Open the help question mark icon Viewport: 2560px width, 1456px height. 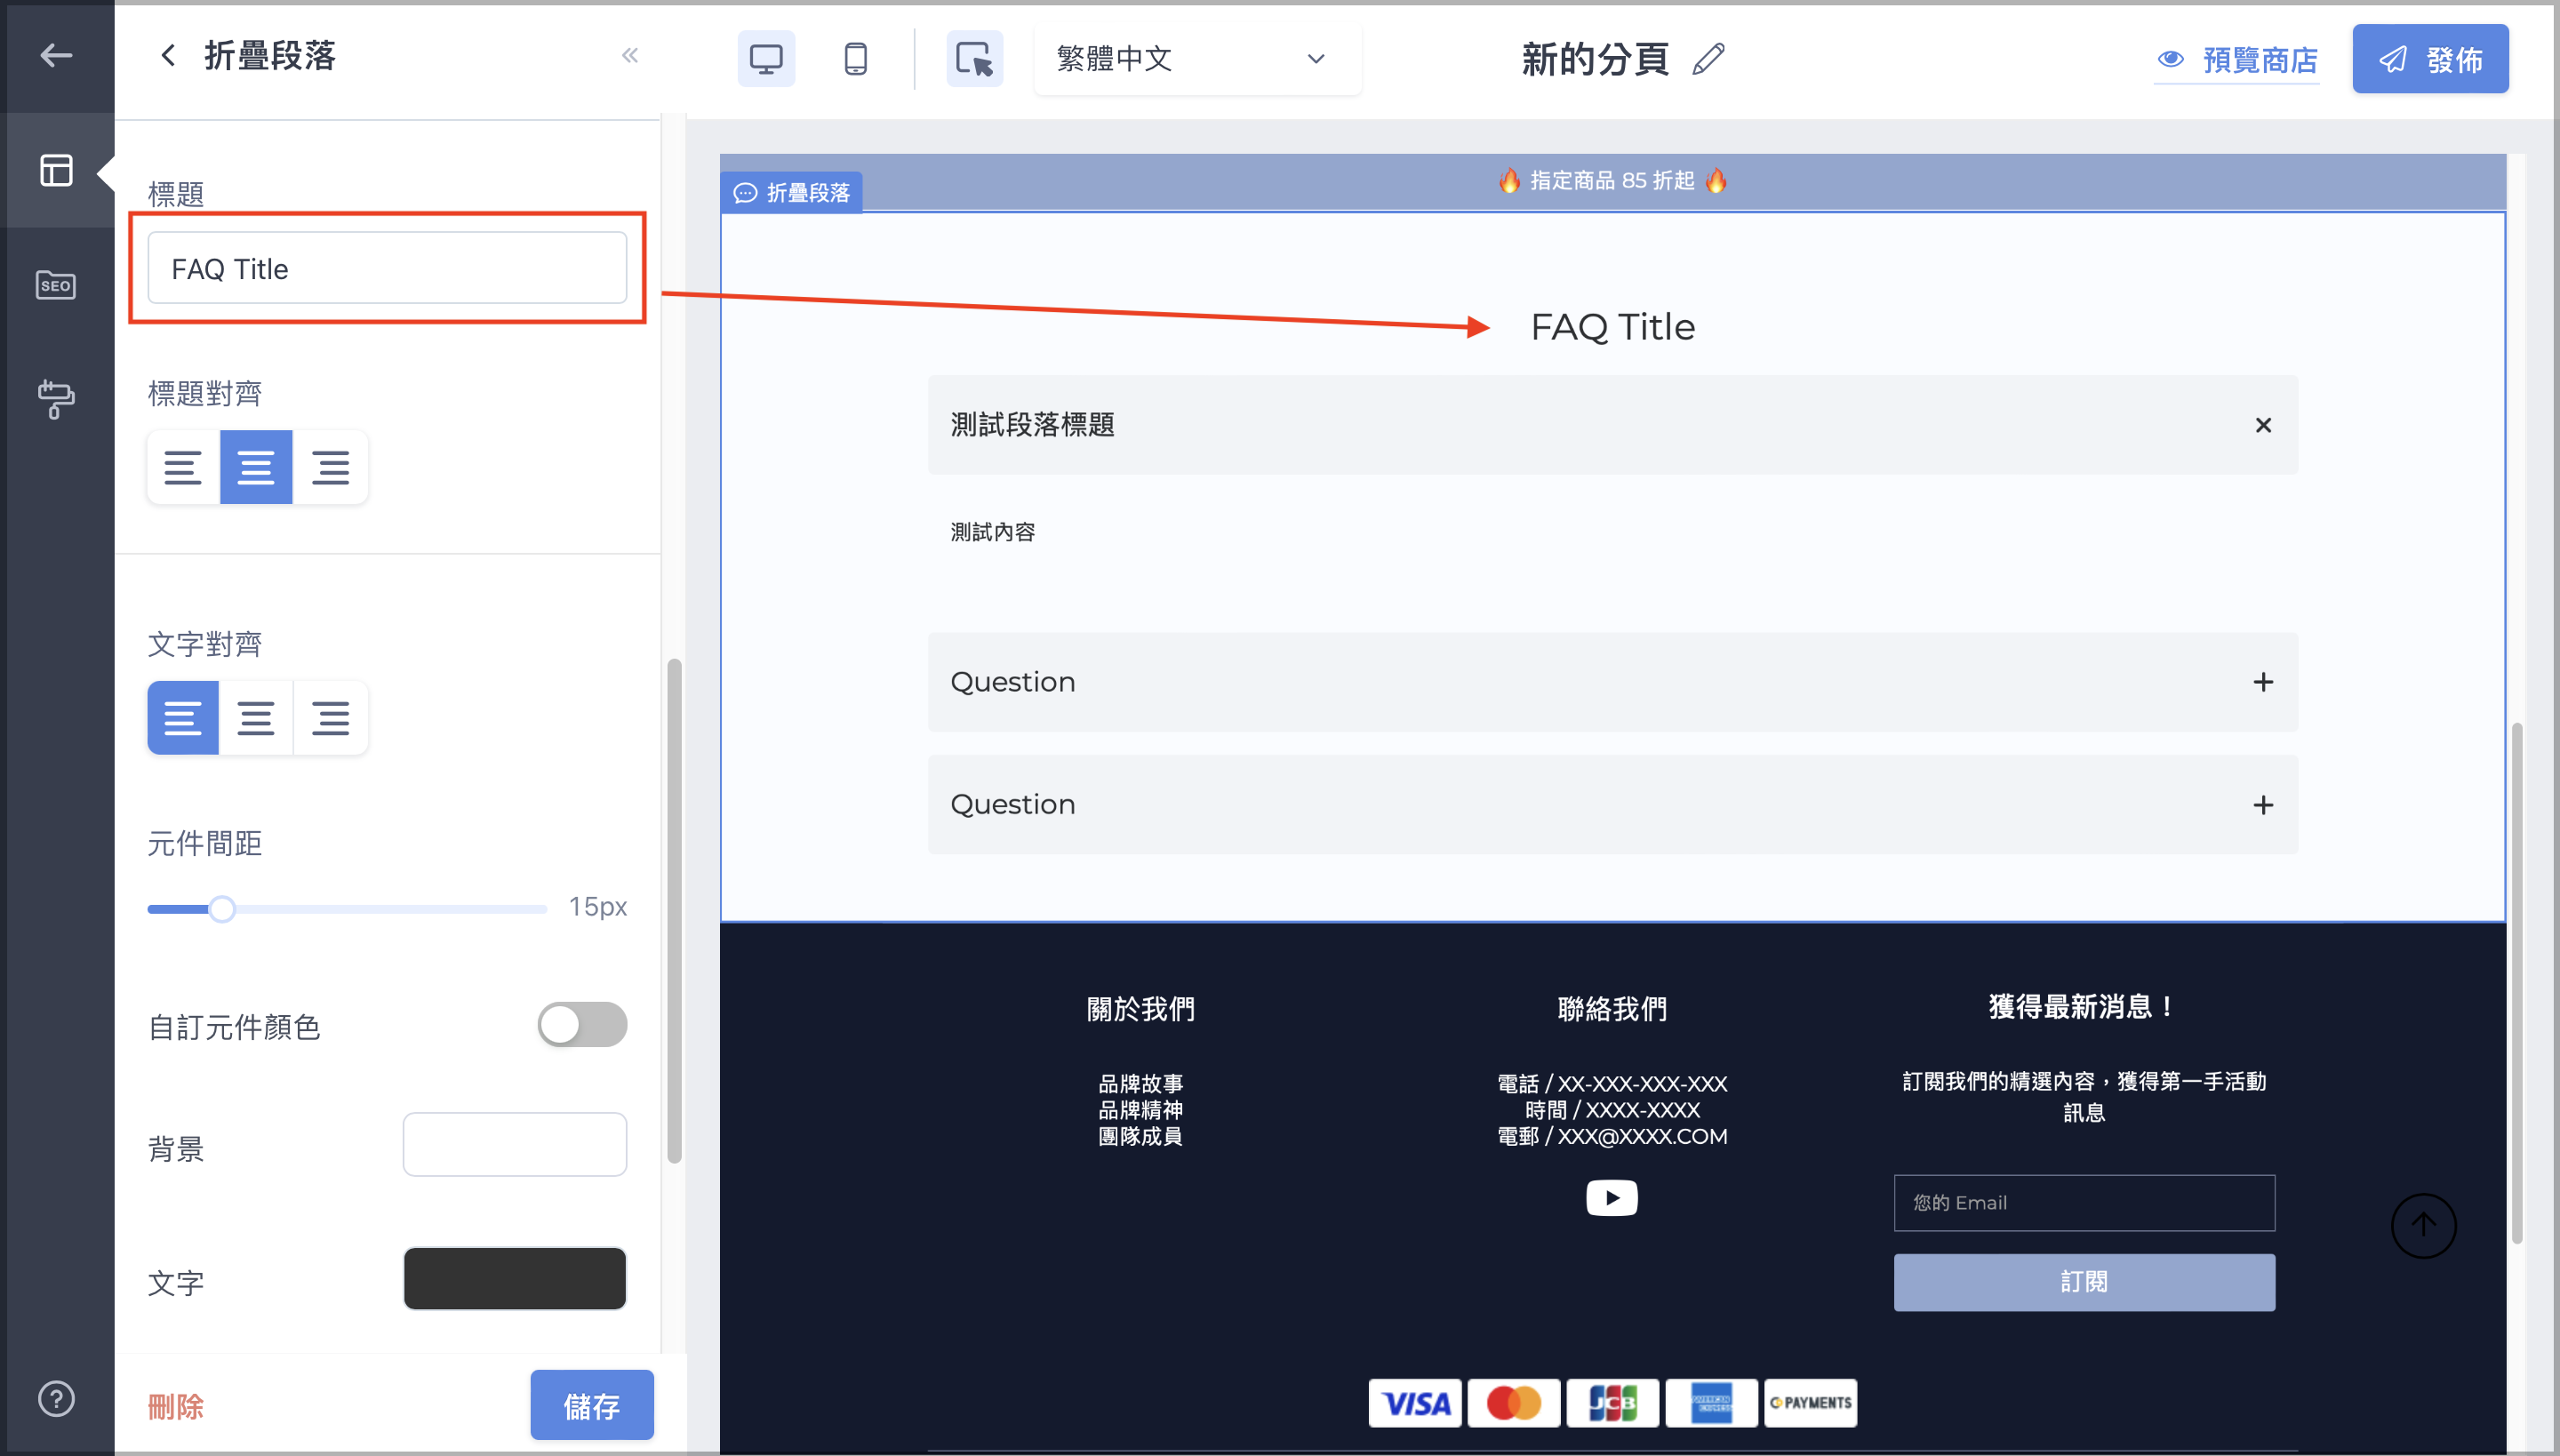coord(56,1398)
